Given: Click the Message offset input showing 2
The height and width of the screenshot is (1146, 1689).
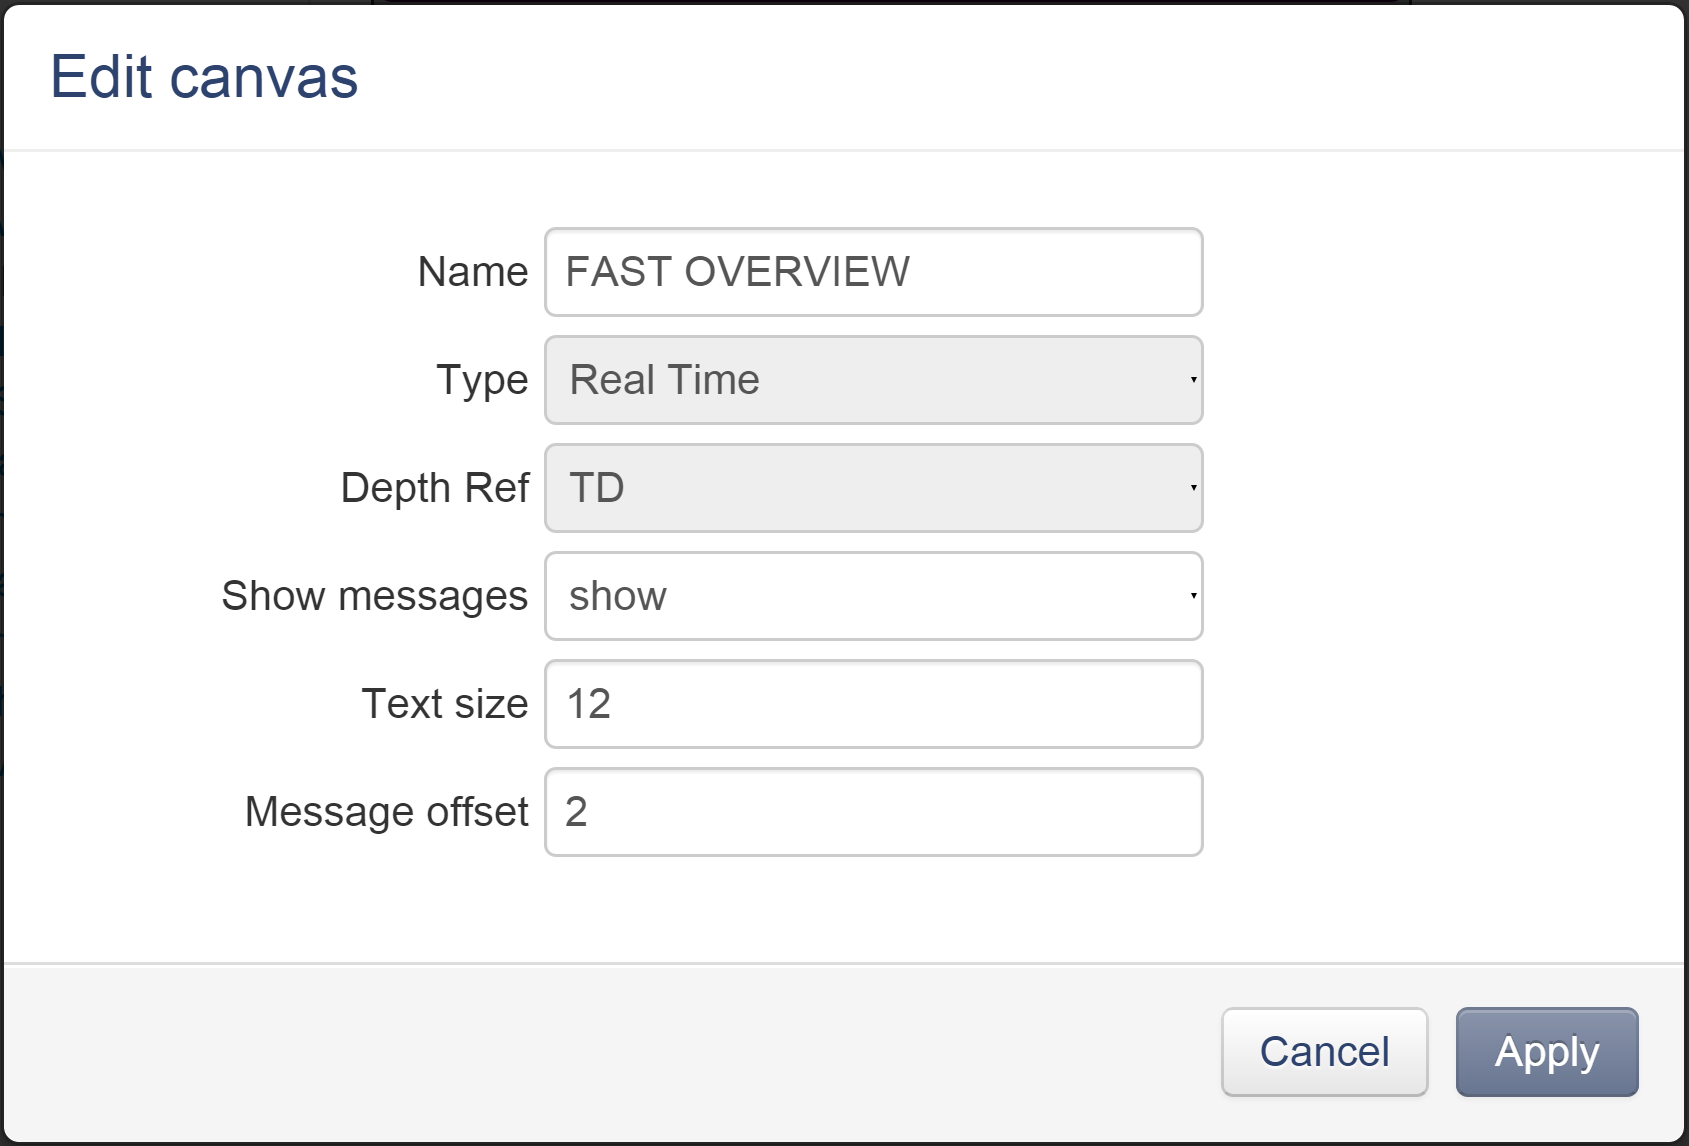Looking at the screenshot, I should point(872,812).
